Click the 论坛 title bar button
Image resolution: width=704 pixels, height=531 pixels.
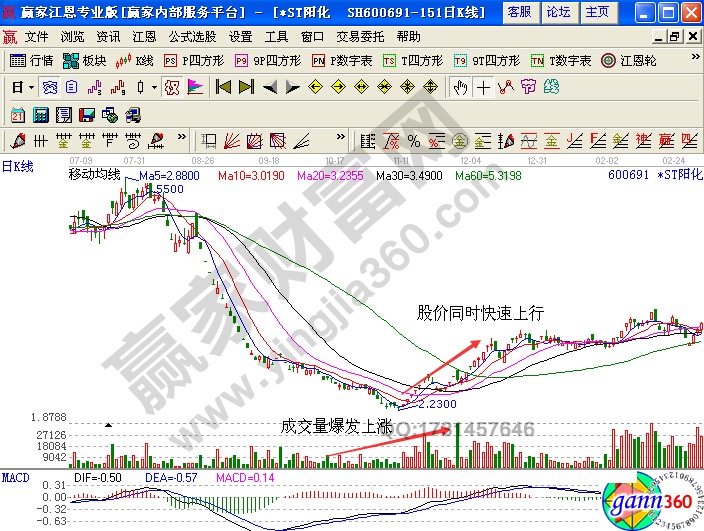(559, 12)
